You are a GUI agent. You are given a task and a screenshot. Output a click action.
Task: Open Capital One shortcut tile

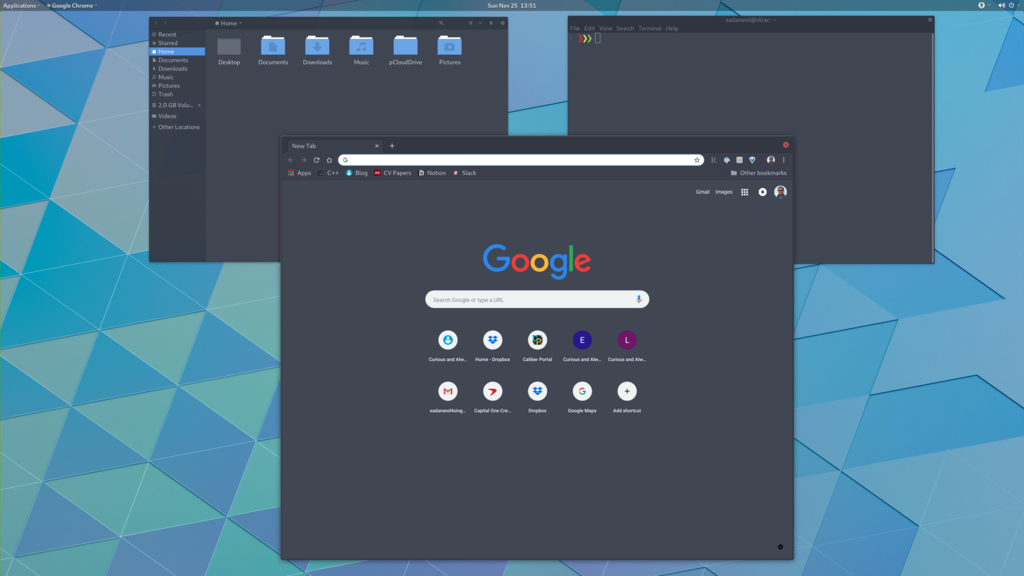point(492,397)
